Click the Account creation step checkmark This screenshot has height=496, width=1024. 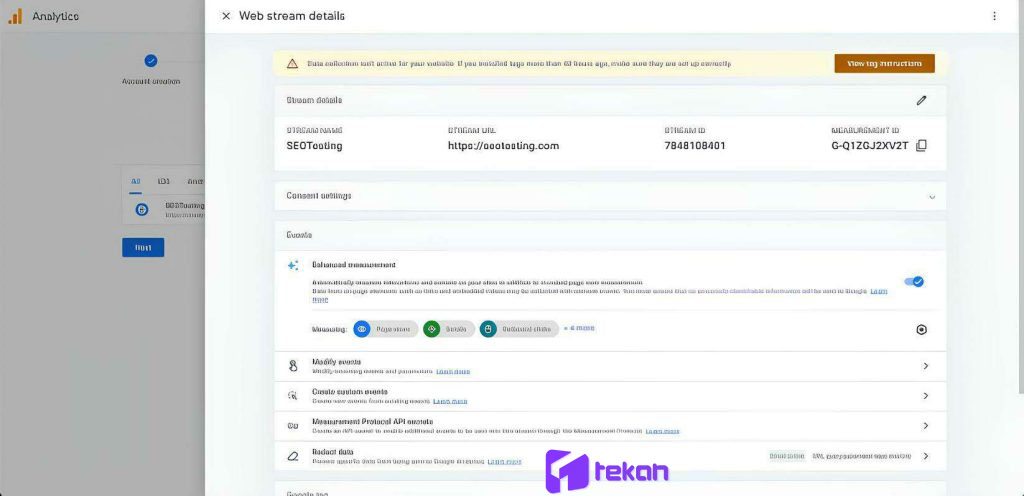tap(151, 61)
